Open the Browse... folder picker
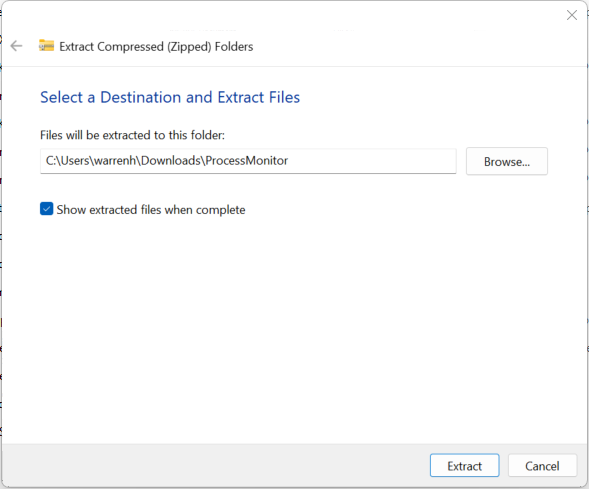Viewport: 589px width, 489px height. 507,161
